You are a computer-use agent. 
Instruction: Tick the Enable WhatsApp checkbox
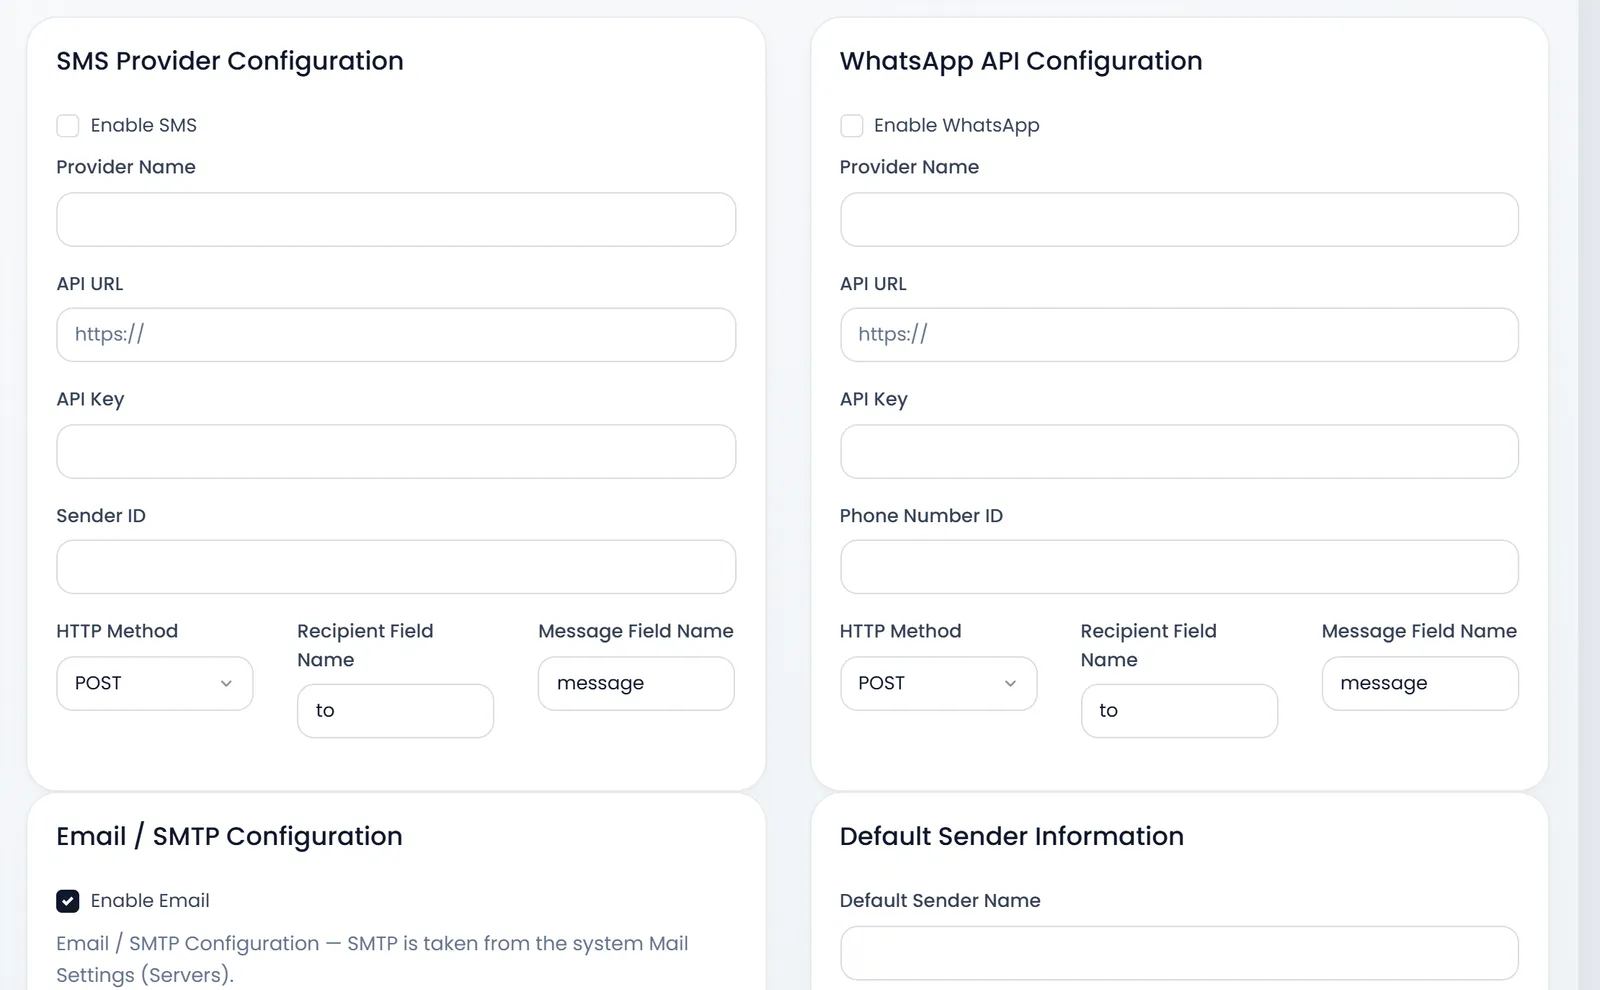852,126
